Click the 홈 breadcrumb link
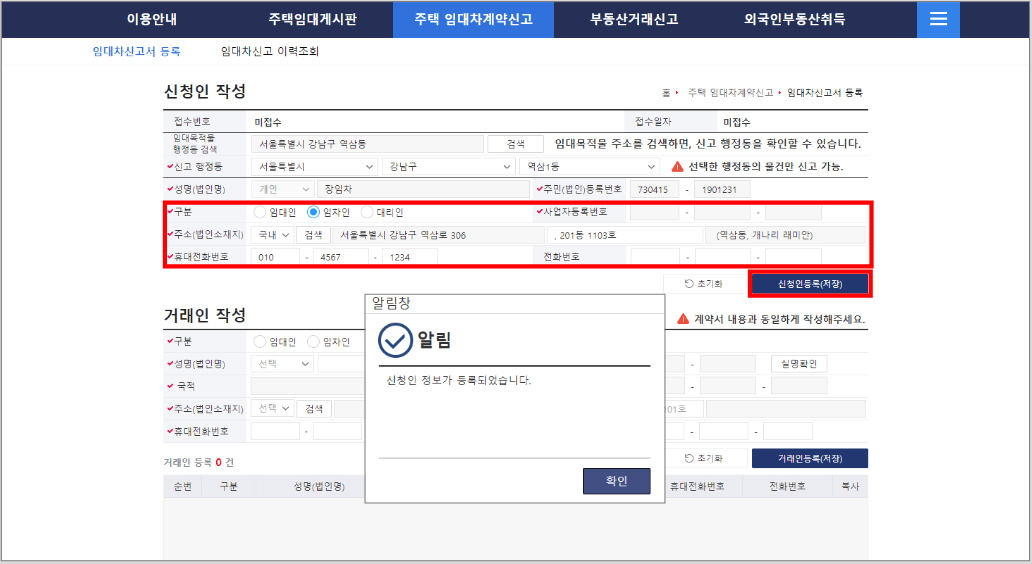 666,93
